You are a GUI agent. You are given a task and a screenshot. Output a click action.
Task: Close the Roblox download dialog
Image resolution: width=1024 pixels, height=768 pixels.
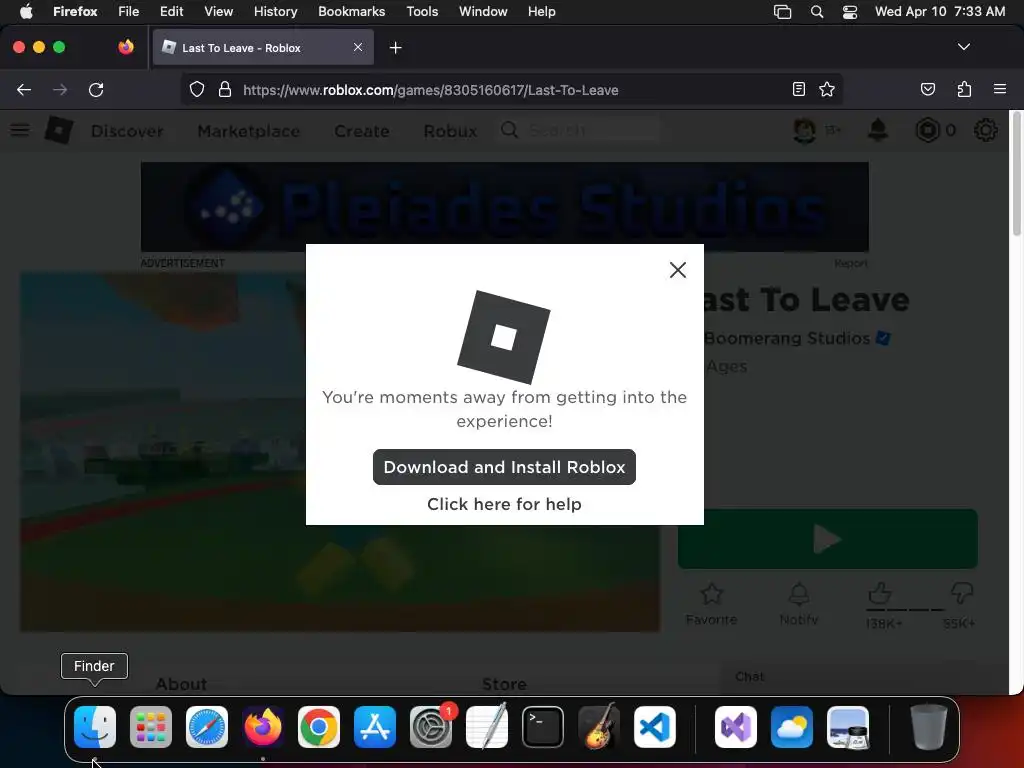pyautogui.click(x=677, y=270)
